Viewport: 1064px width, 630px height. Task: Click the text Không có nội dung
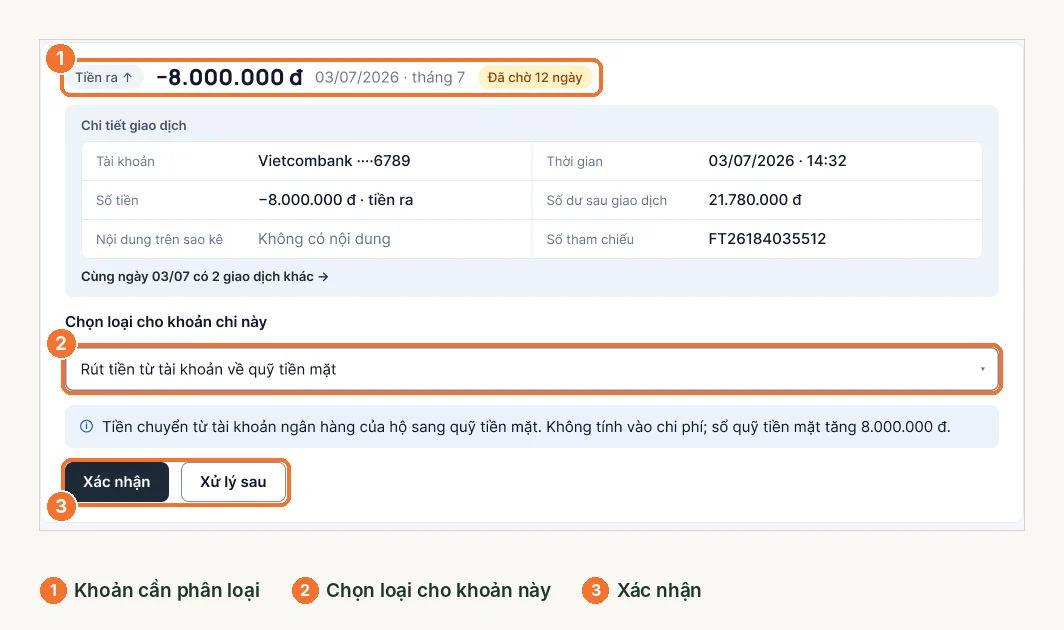point(324,239)
